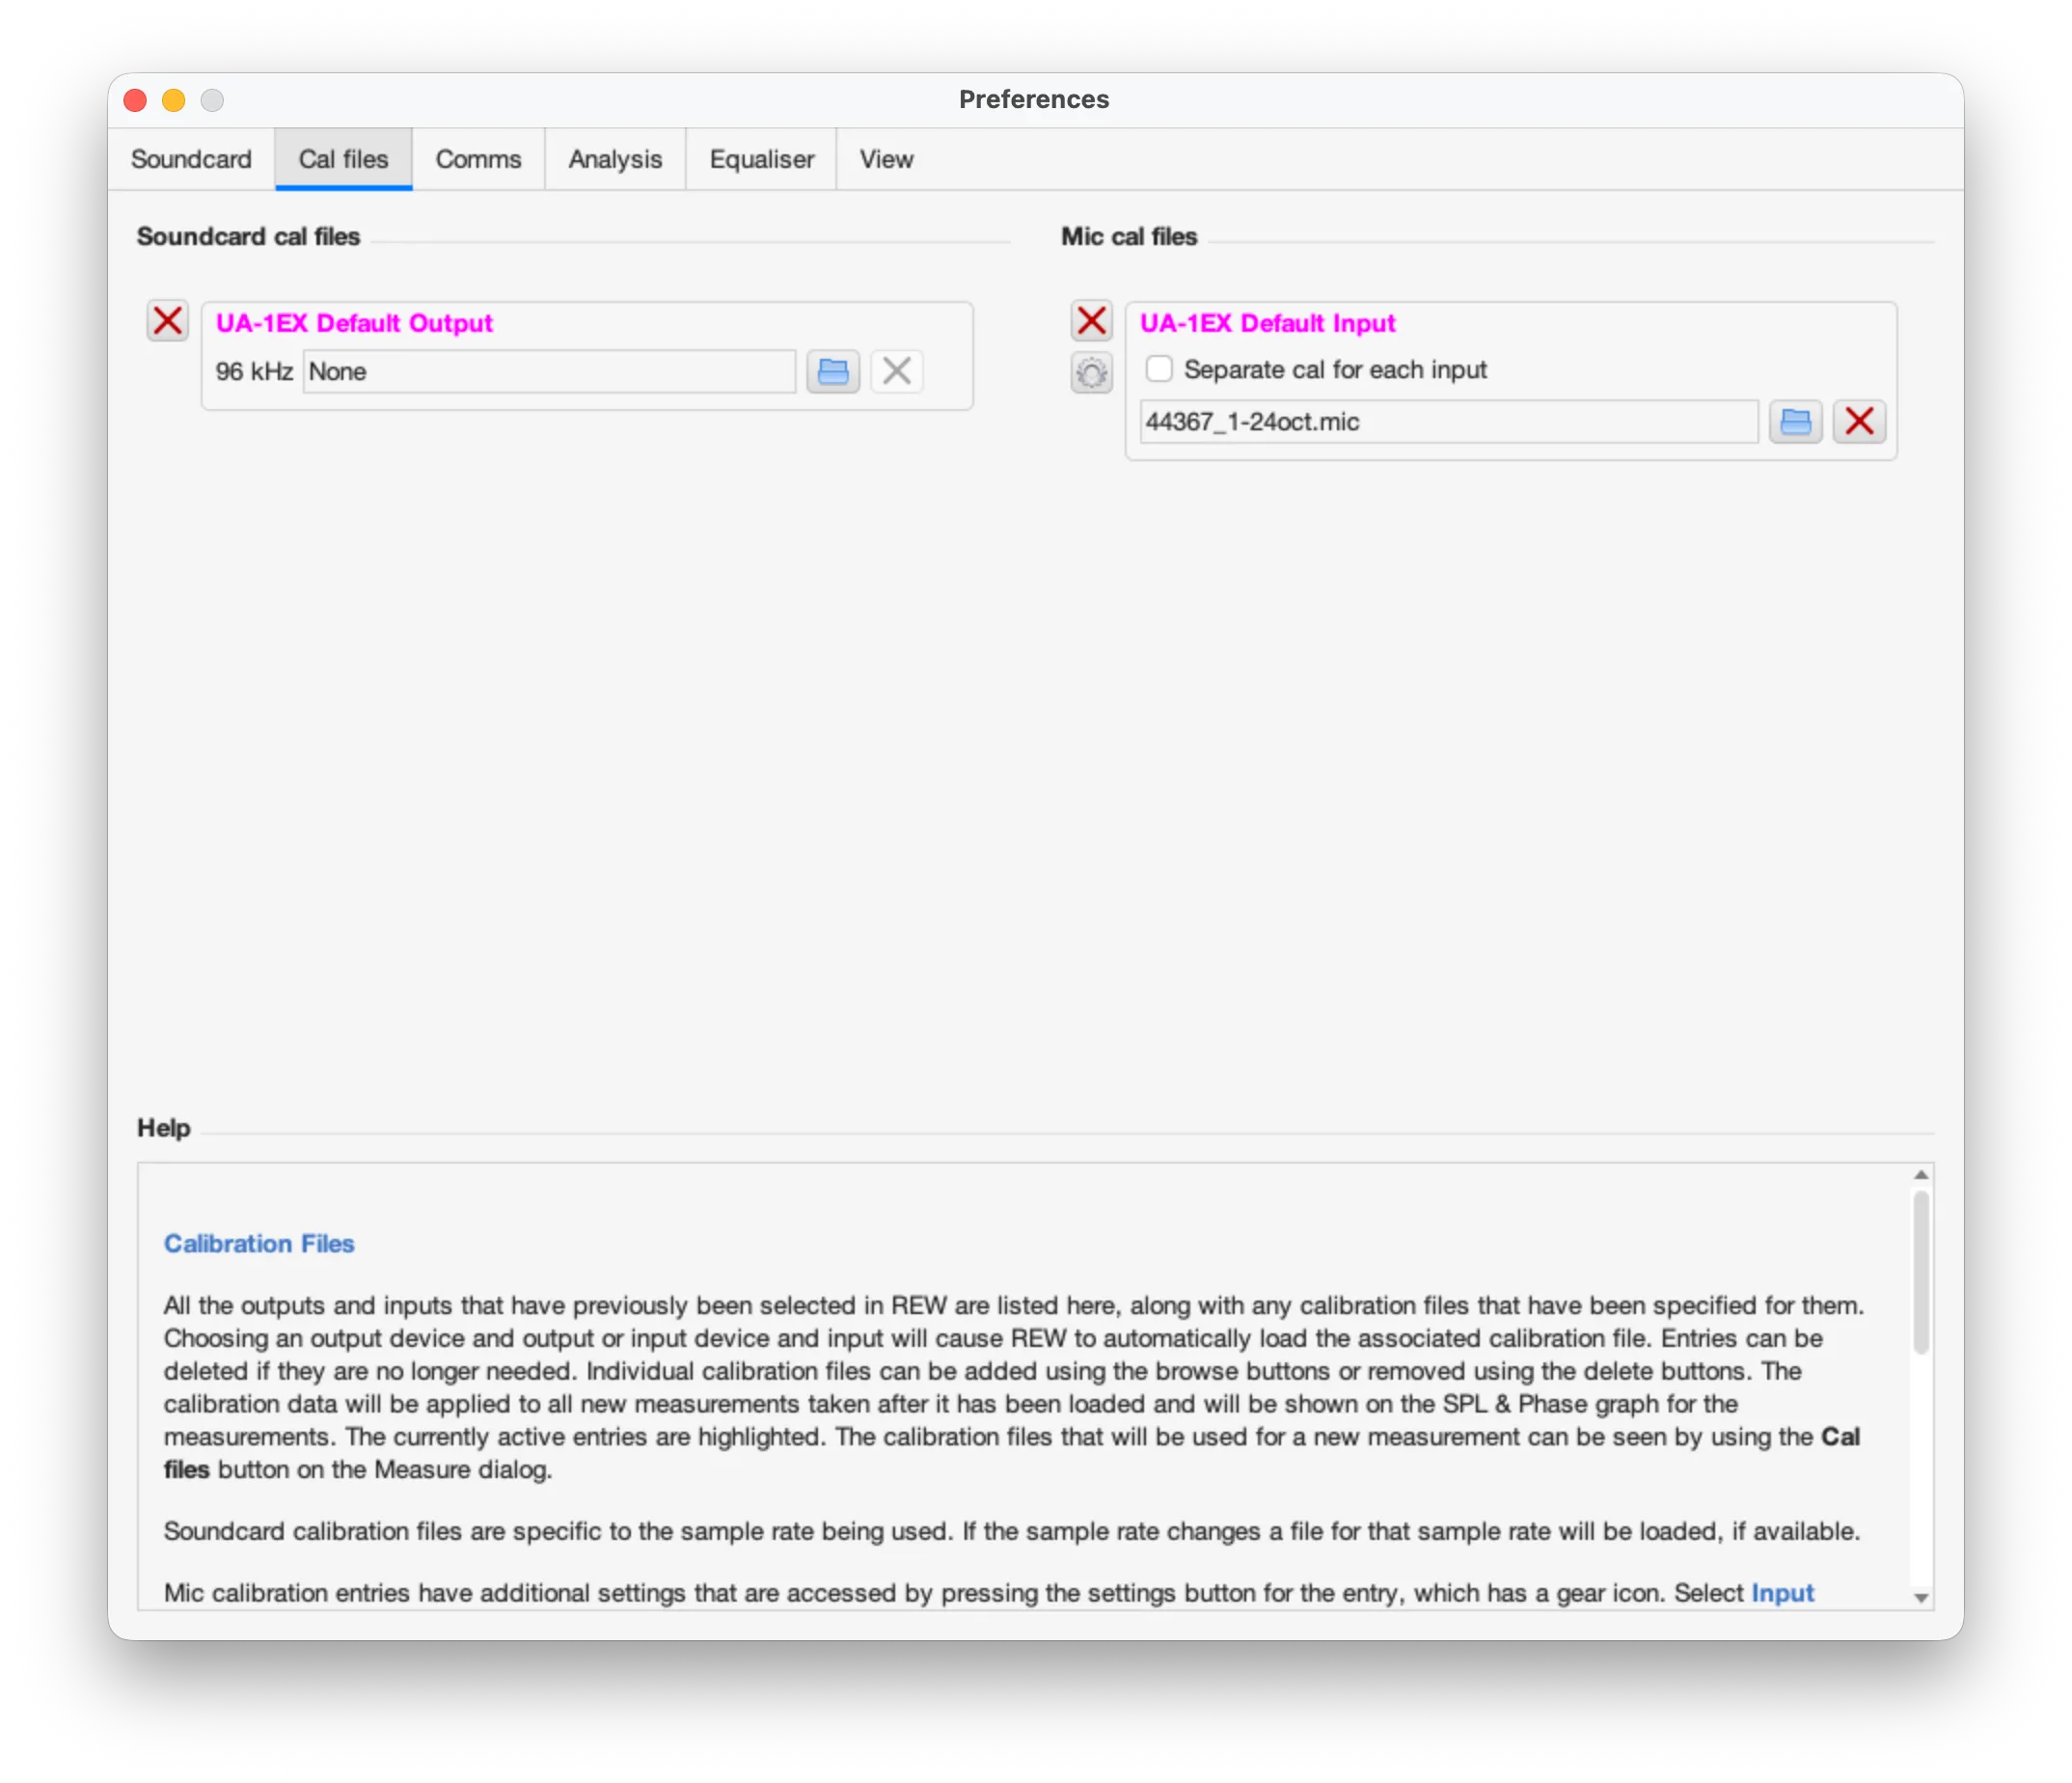Click the Help scroll down arrow
This screenshot has height=1783, width=2072.
click(x=1921, y=1597)
